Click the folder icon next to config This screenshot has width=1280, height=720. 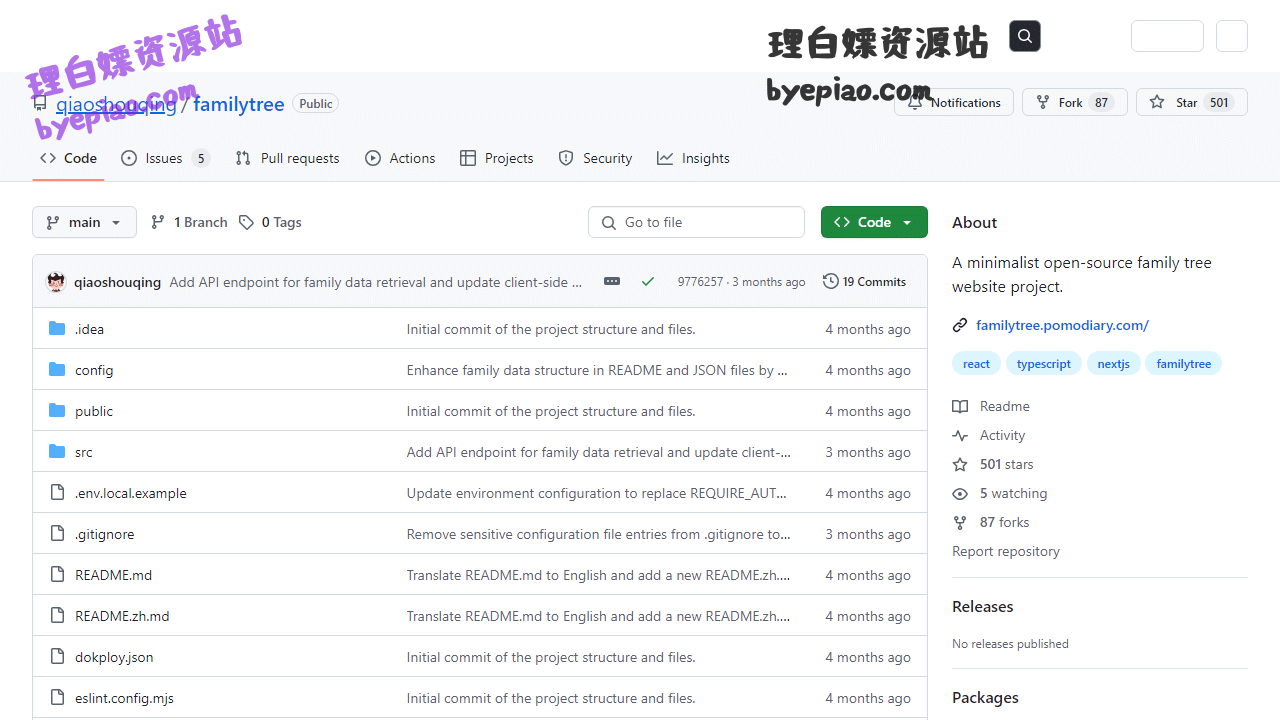point(57,370)
